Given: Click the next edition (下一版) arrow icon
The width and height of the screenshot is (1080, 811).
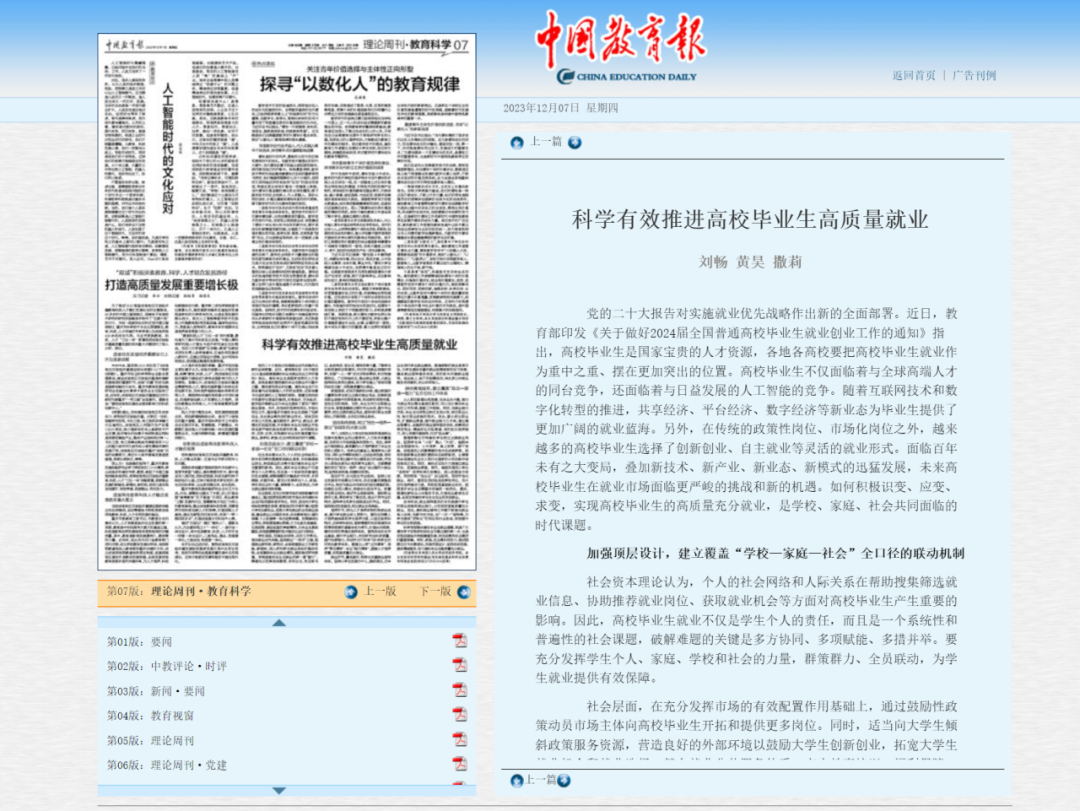Looking at the screenshot, I should click(464, 591).
